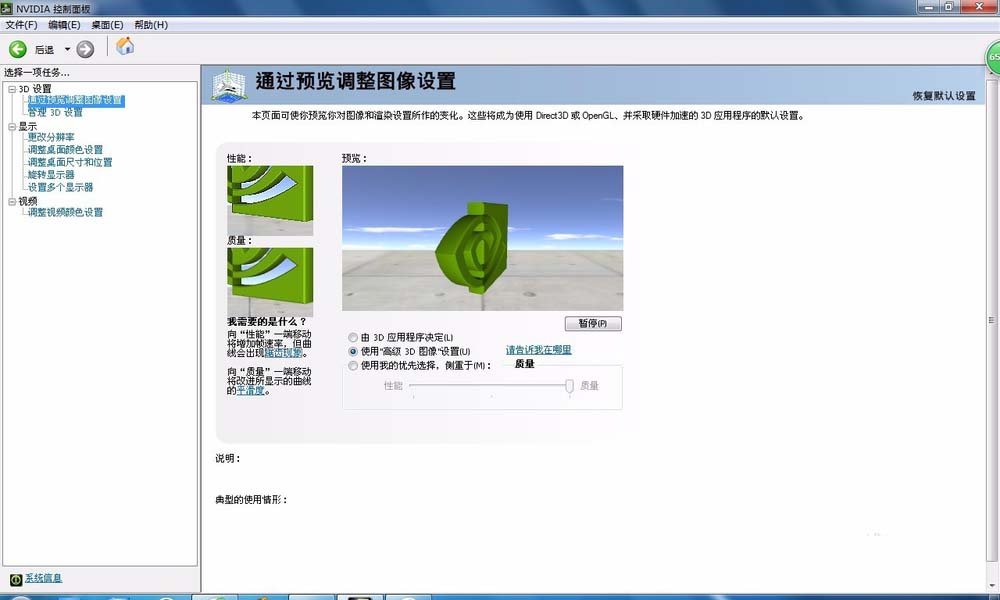1000x600 pixels.
Task: Click the performance-quality slider handle
Action: click(569, 385)
